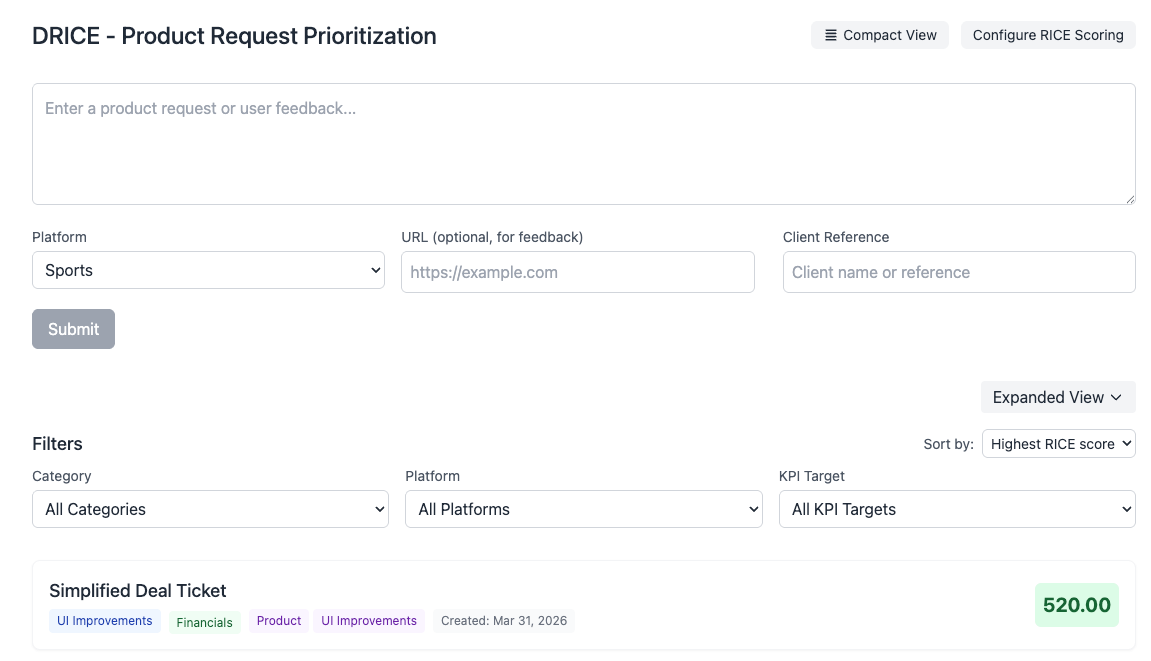Click the URL input field
The width and height of the screenshot is (1151, 661).
pos(577,272)
